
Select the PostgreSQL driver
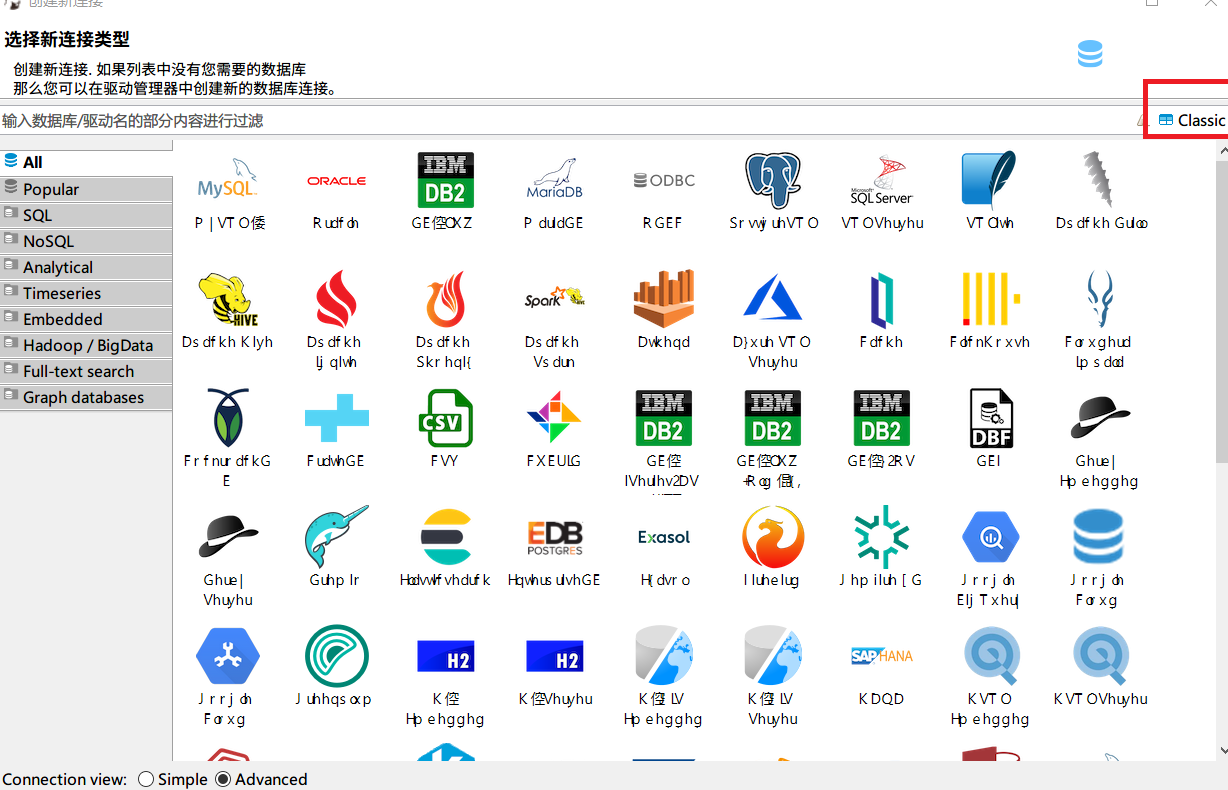[x=772, y=190]
